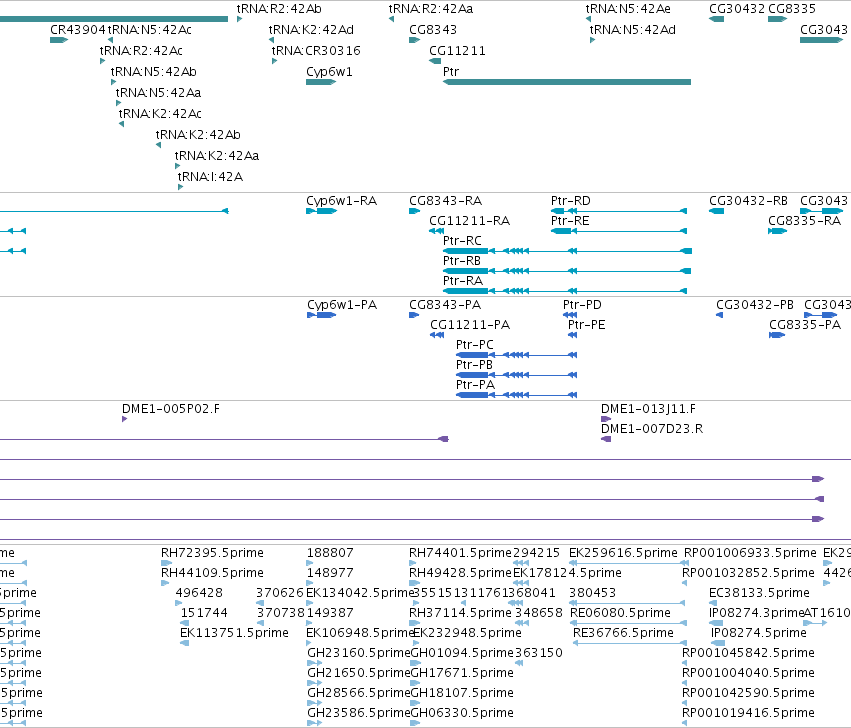851x728 pixels.
Task: Open the CR43904 gene label
Action: coord(78,30)
